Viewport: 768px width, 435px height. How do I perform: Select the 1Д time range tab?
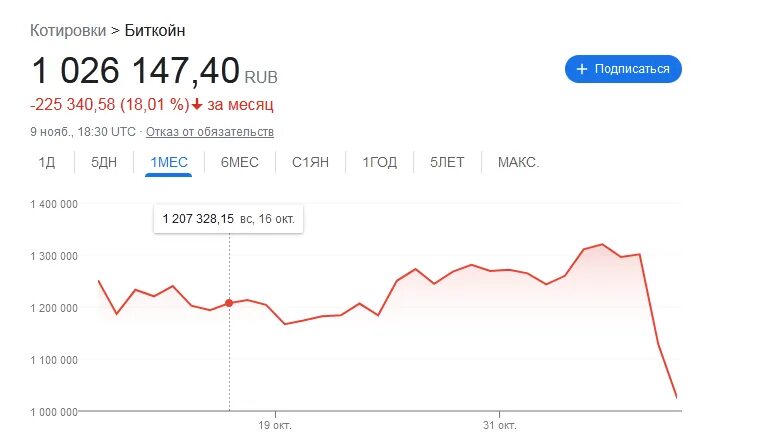(47, 162)
